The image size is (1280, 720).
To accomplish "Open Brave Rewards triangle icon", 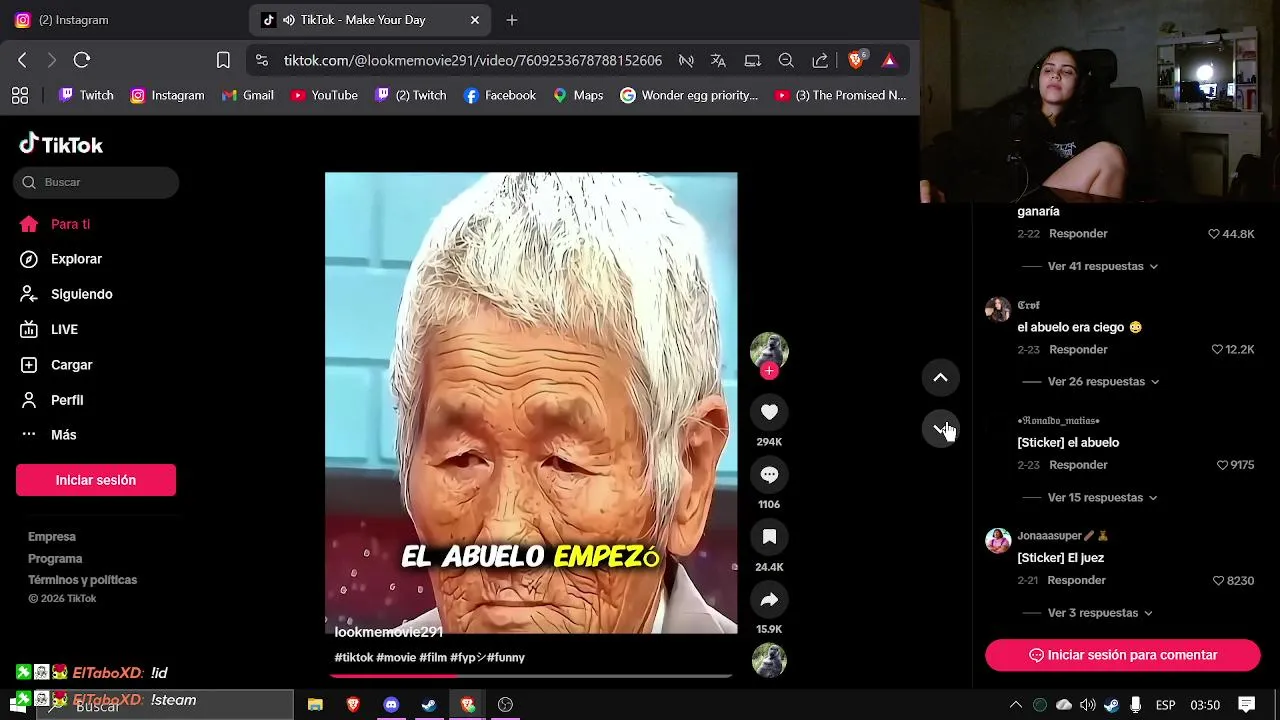I will pyautogui.click(x=889, y=61).
